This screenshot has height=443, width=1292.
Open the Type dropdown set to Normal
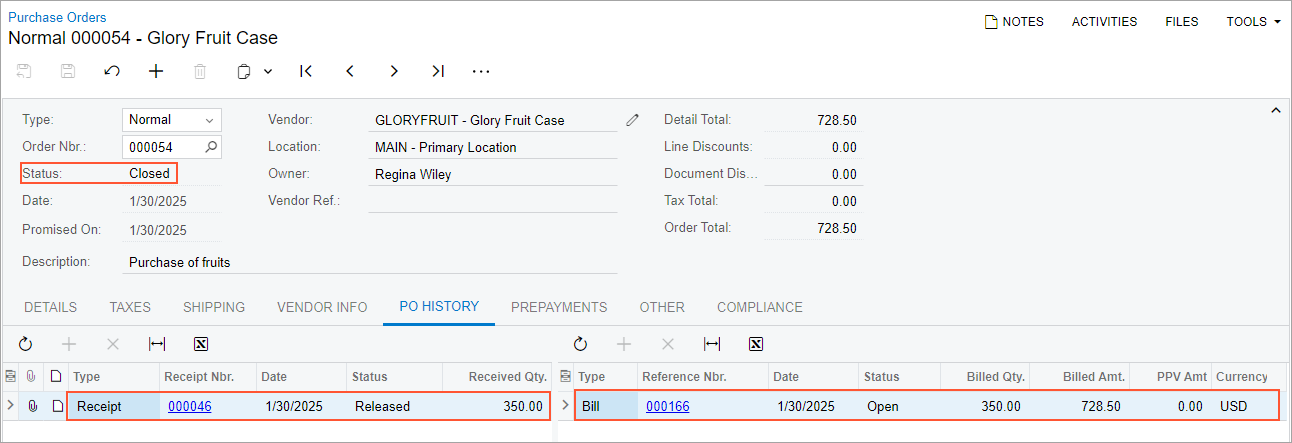[171, 120]
